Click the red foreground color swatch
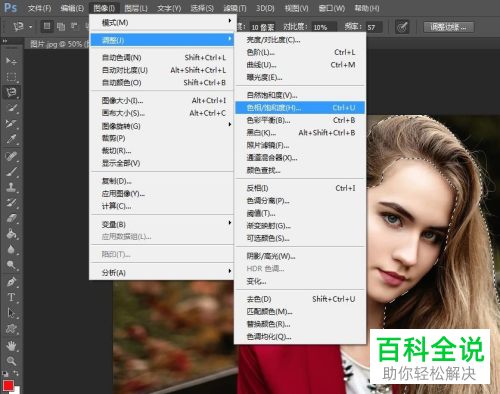Image resolution: width=500 pixels, height=394 pixels. coord(8,386)
